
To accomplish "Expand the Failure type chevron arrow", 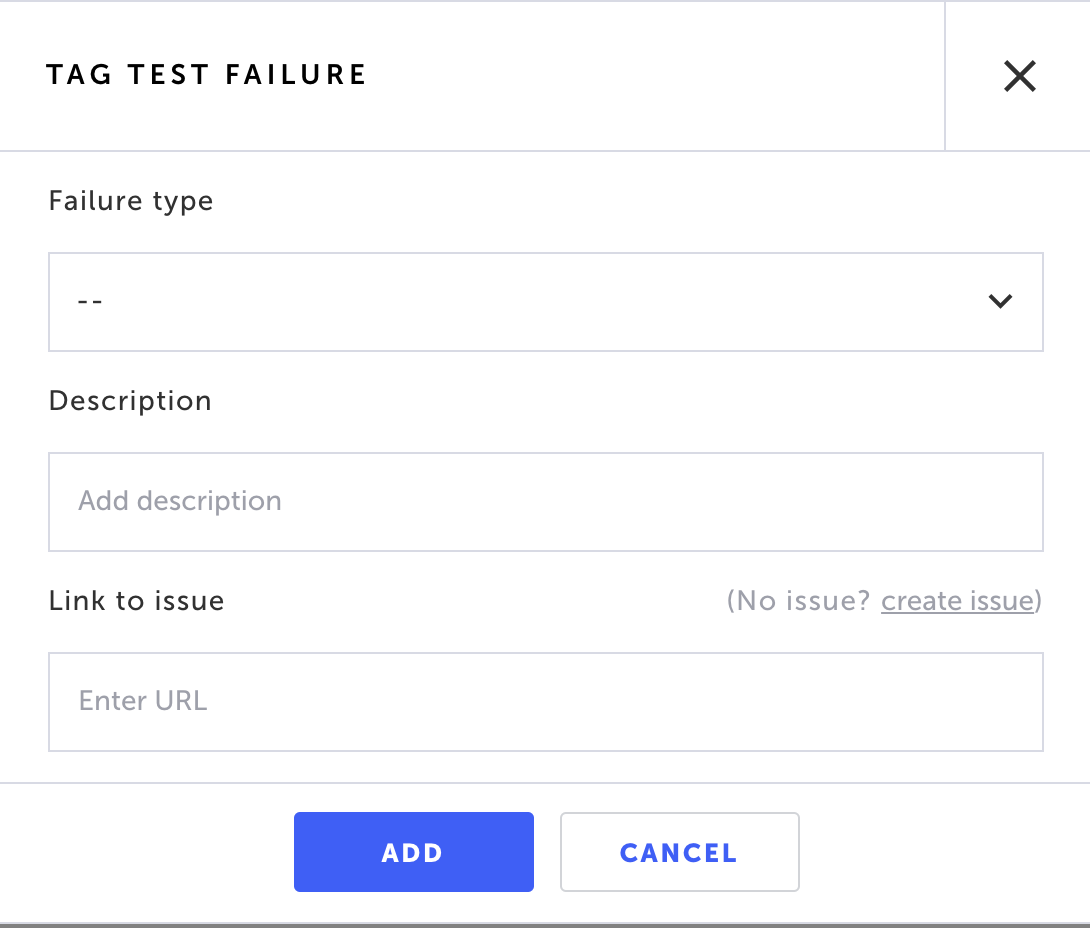I will pyautogui.click(x=1000, y=301).
